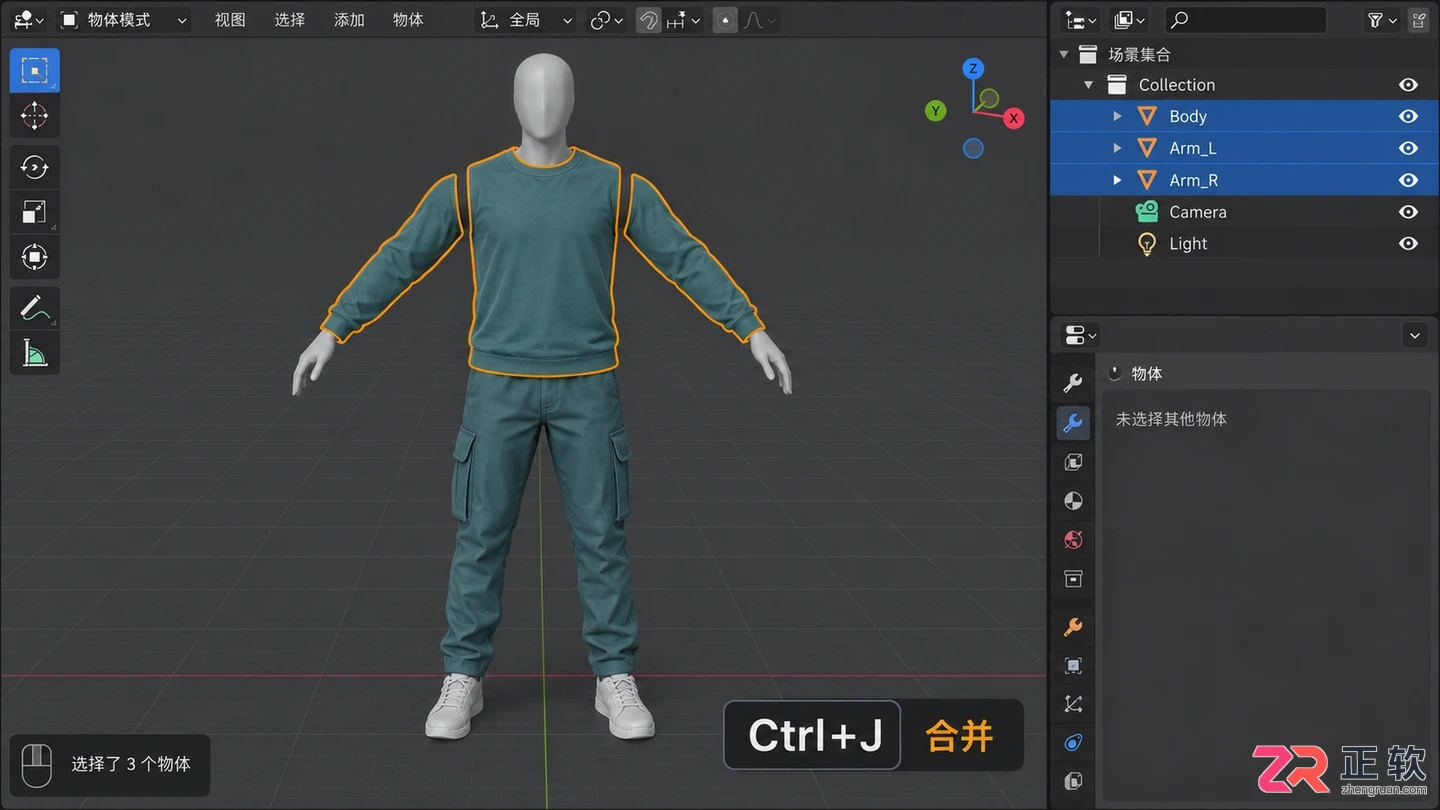Open the gray wrench Tool tab
This screenshot has width=1440, height=810.
1073,383
